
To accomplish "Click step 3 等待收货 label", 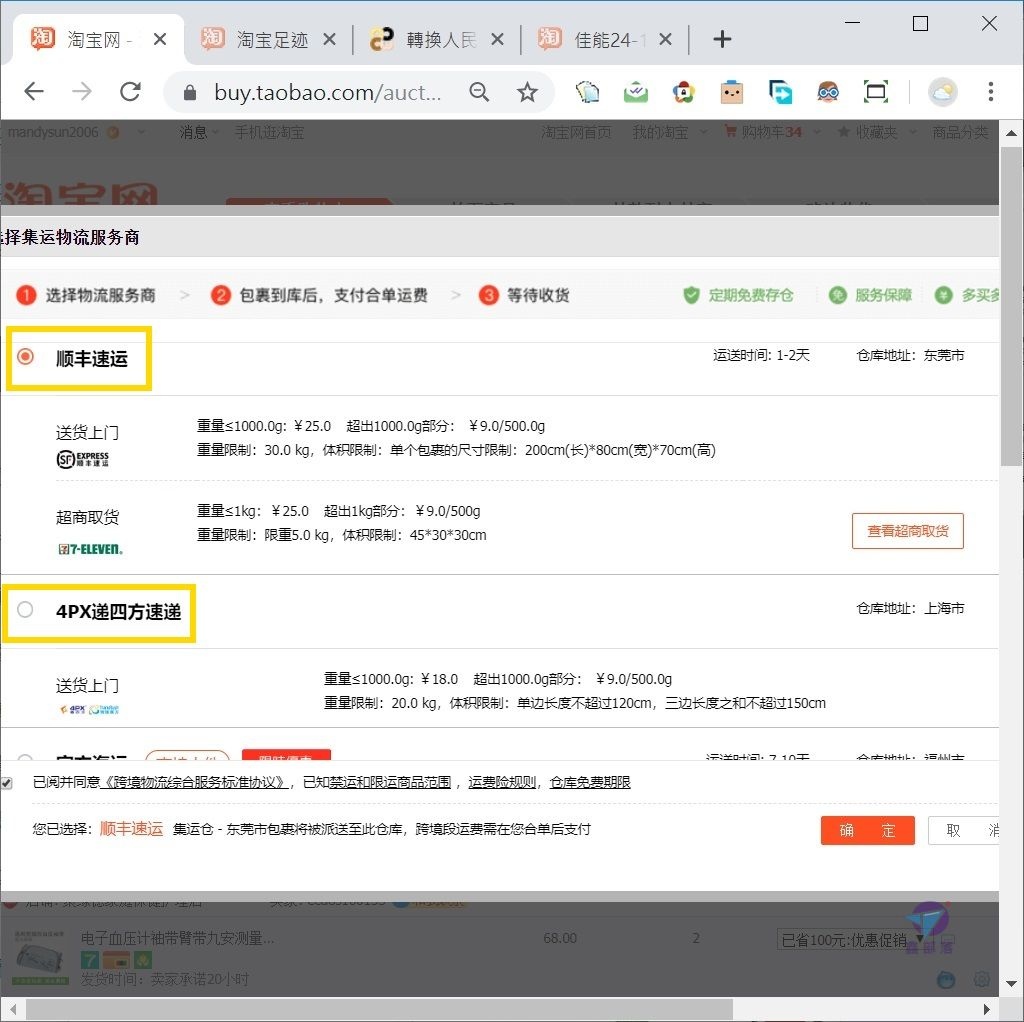I will click(x=538, y=295).
